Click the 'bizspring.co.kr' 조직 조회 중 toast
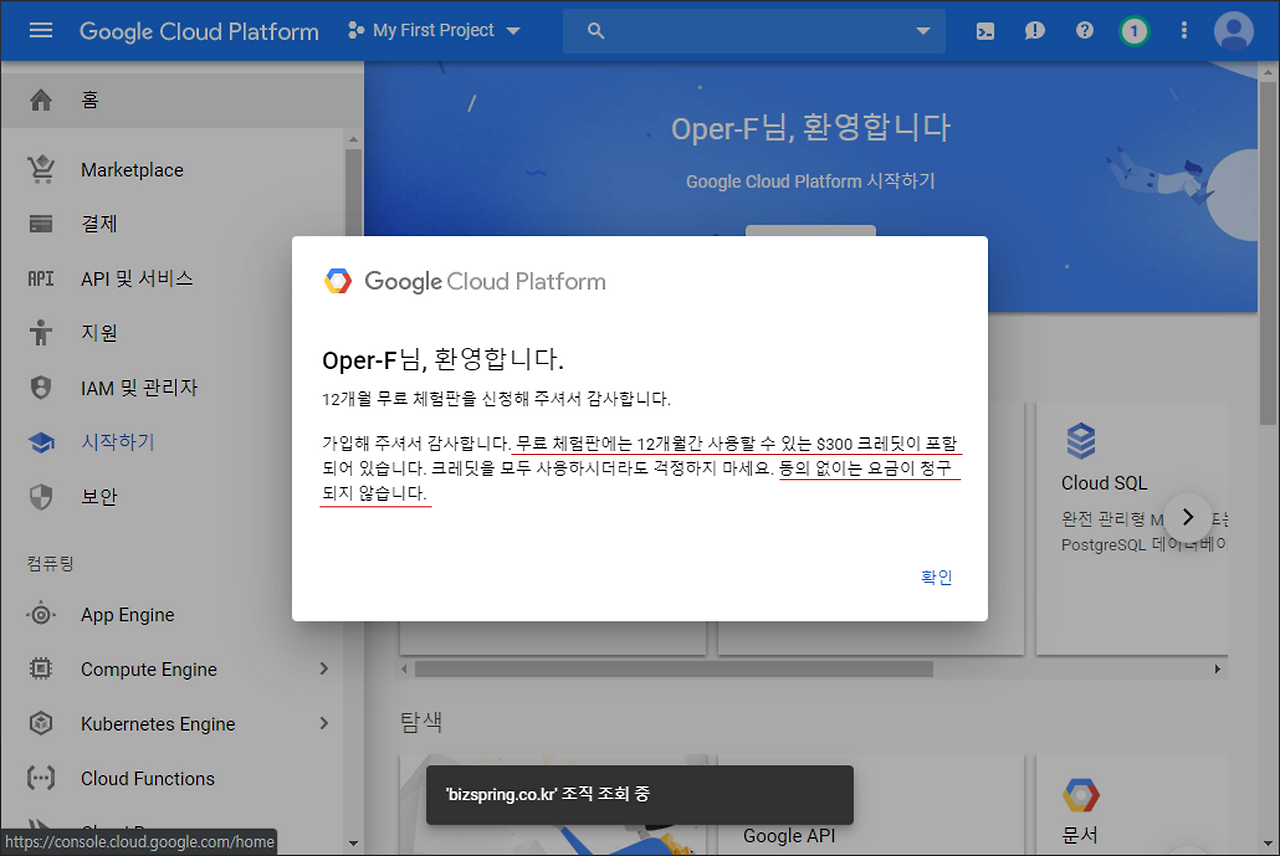Image resolution: width=1280 pixels, height=856 pixels. 640,795
